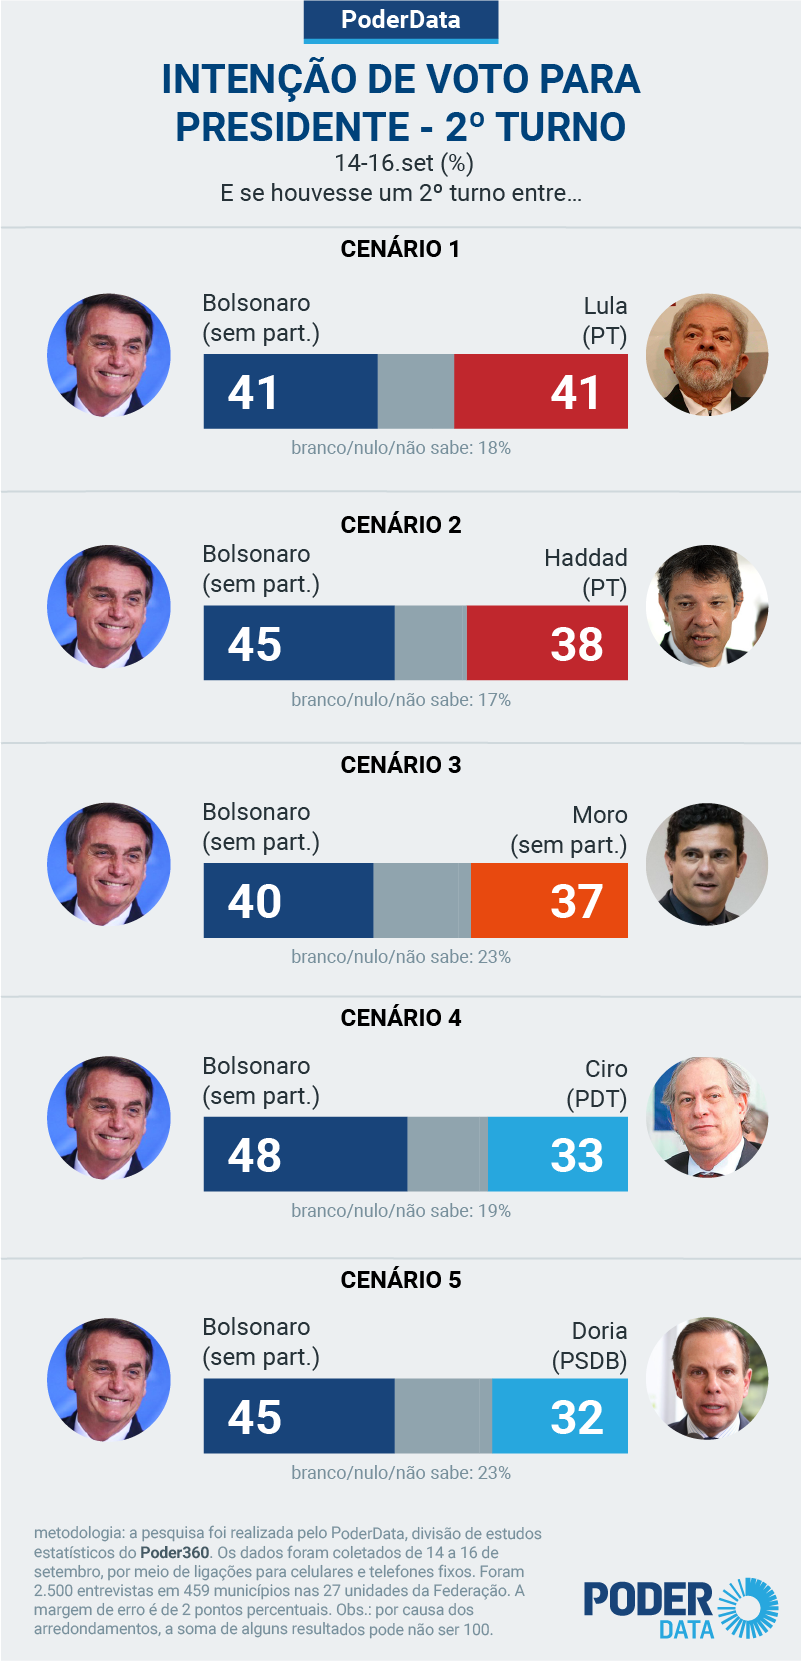Click the CENÁRIO 4 heading
Image resolution: width=801 pixels, height=1661 pixels.
[401, 1018]
